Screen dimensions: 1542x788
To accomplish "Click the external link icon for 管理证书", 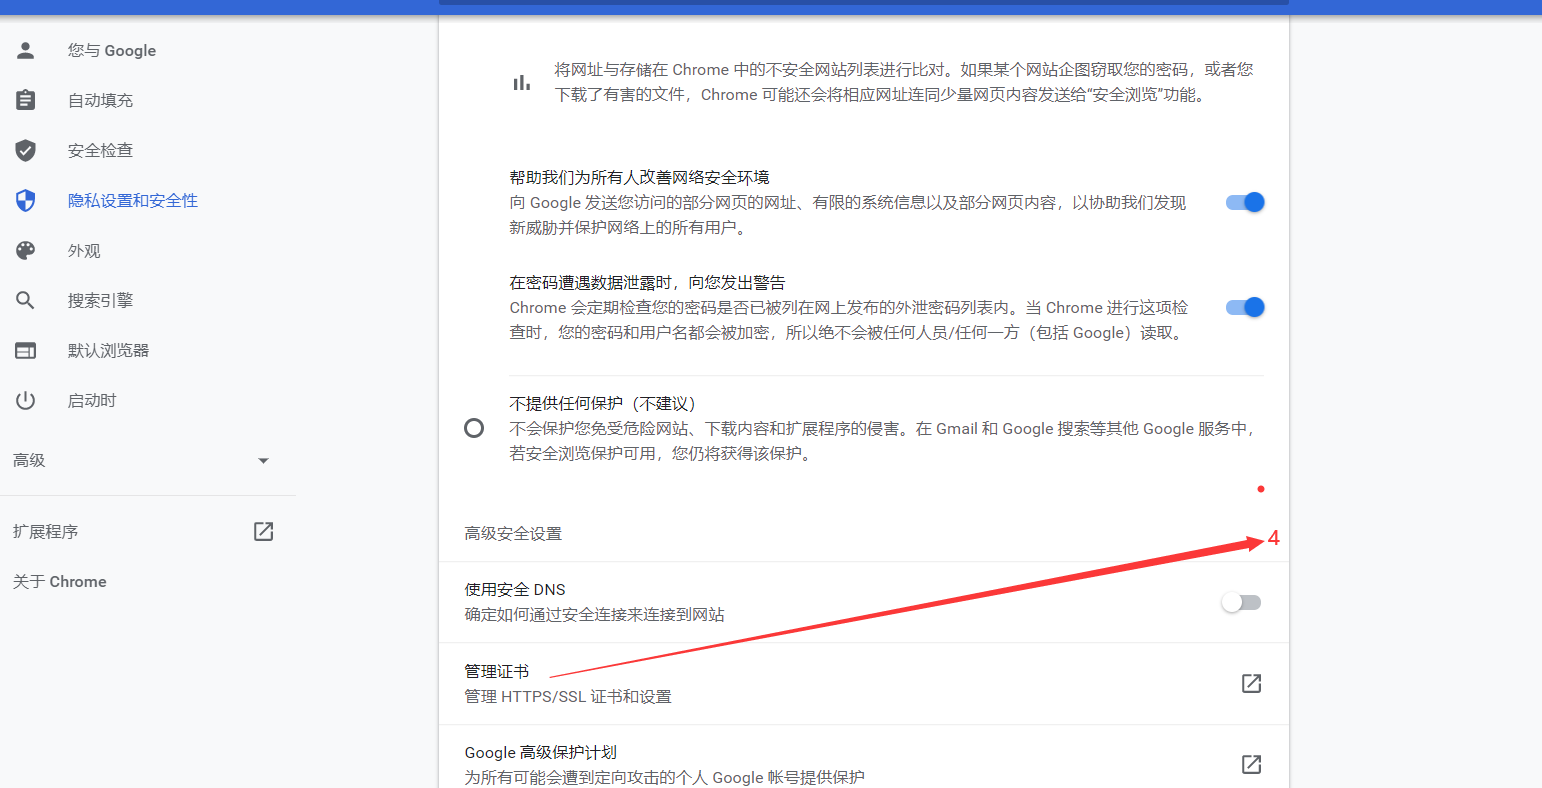I will tap(1251, 683).
